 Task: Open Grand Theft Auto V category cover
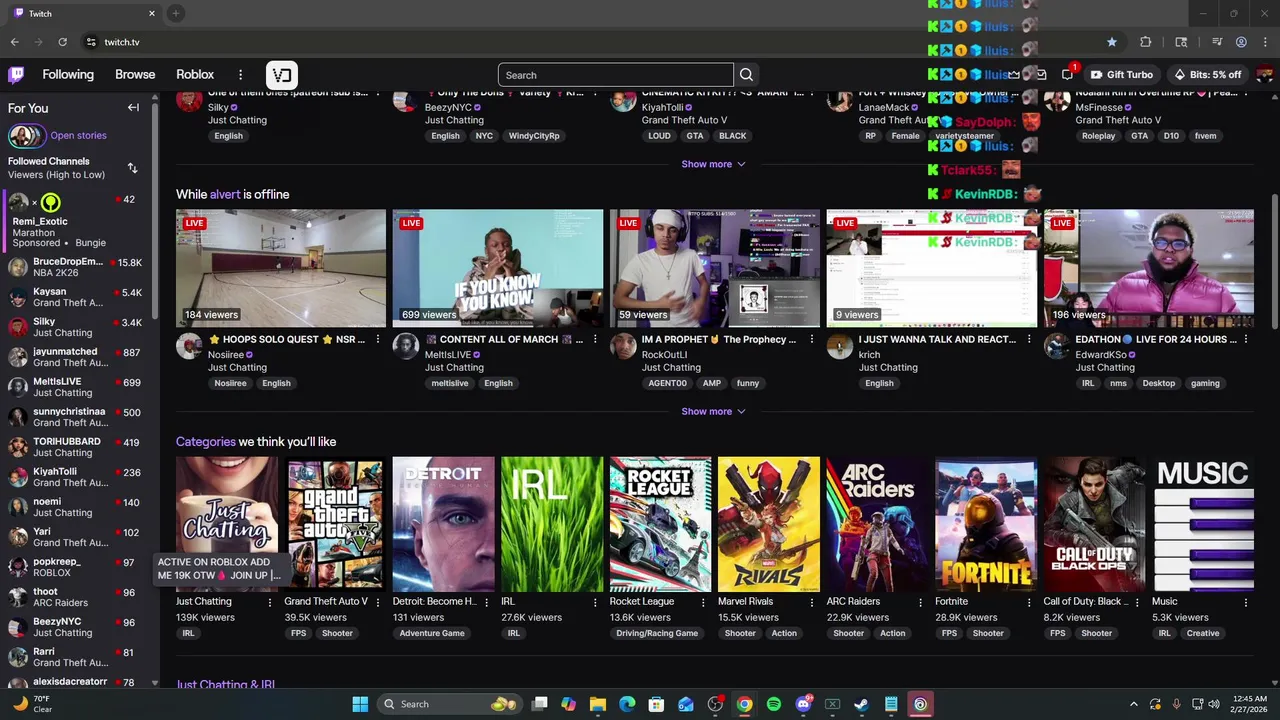[x=335, y=524]
